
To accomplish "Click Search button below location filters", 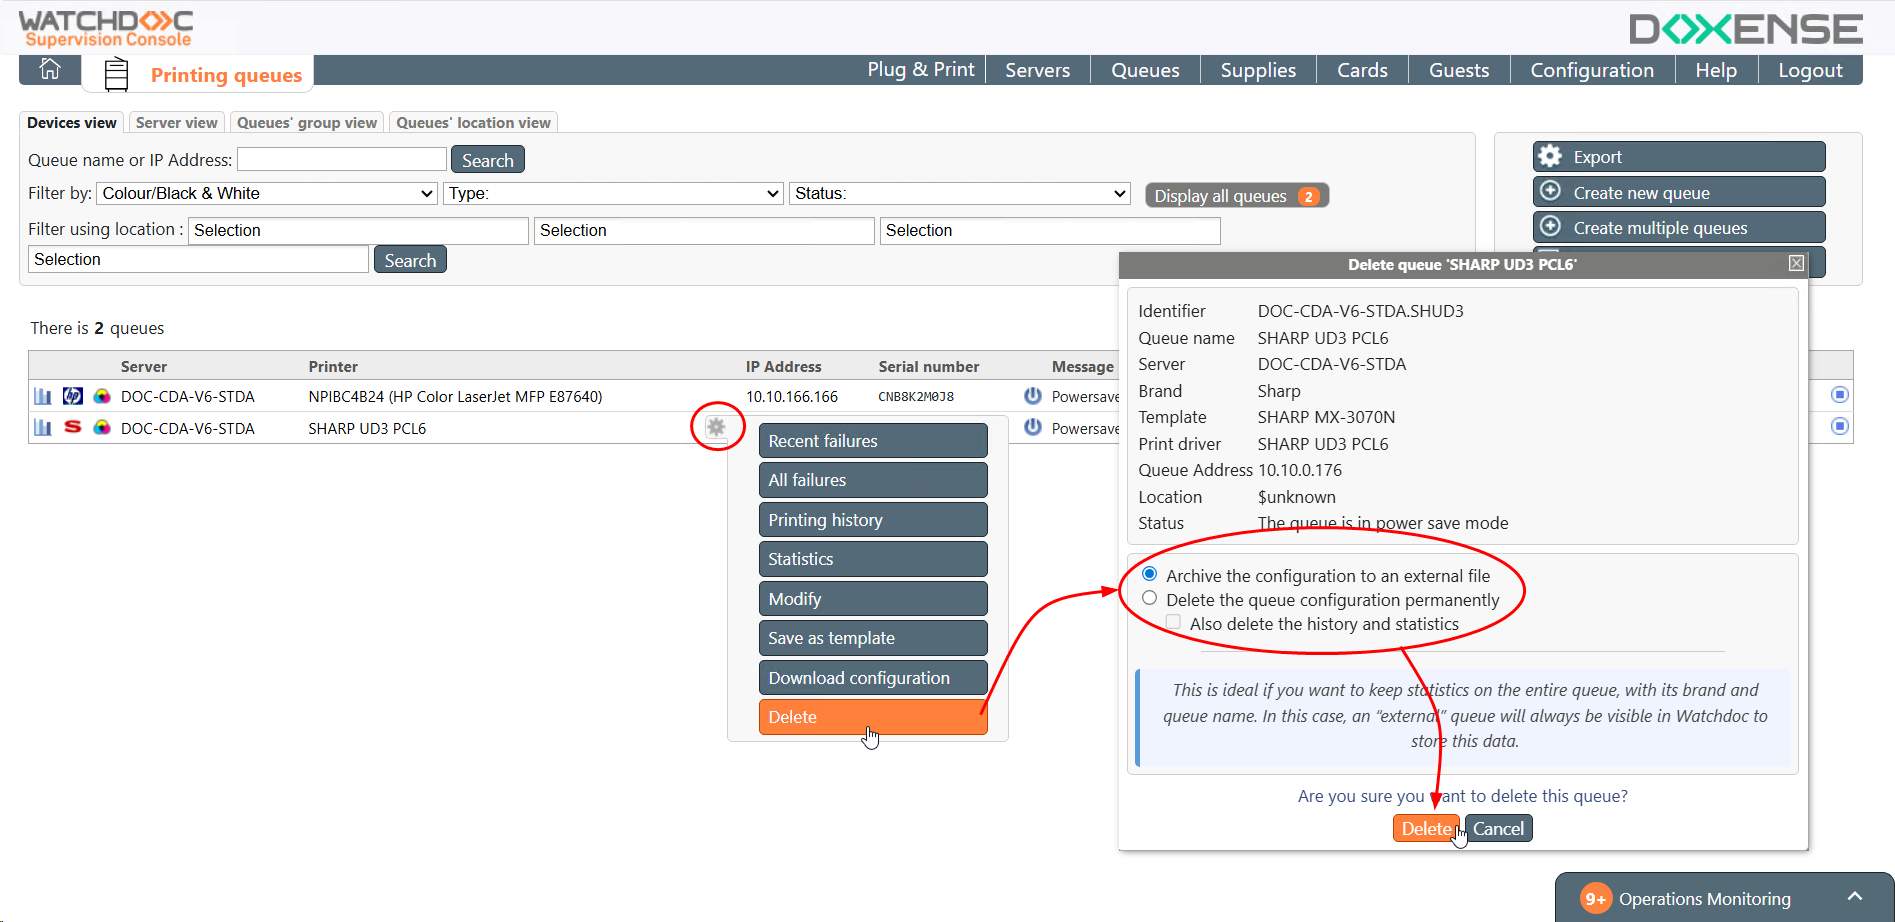I will pyautogui.click(x=410, y=260).
